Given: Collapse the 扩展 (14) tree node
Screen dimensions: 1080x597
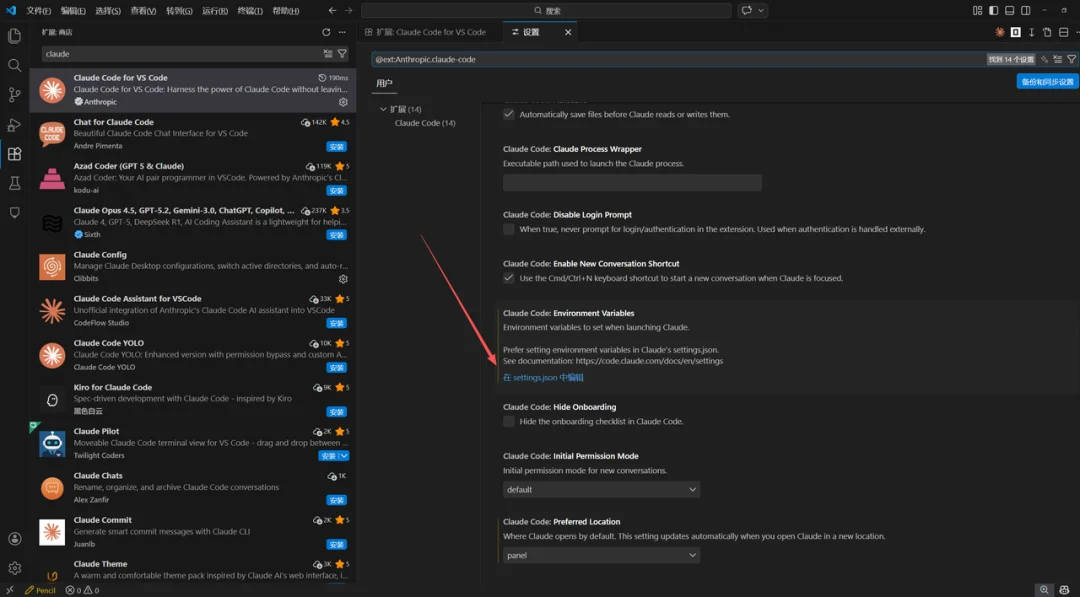Looking at the screenshot, I should click(x=383, y=109).
